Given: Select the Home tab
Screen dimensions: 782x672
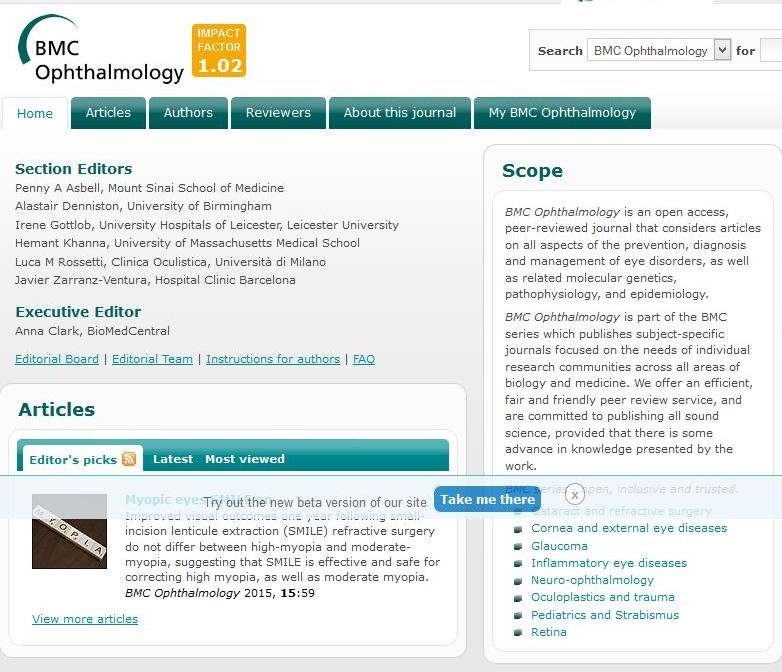Looking at the screenshot, I should [35, 113].
